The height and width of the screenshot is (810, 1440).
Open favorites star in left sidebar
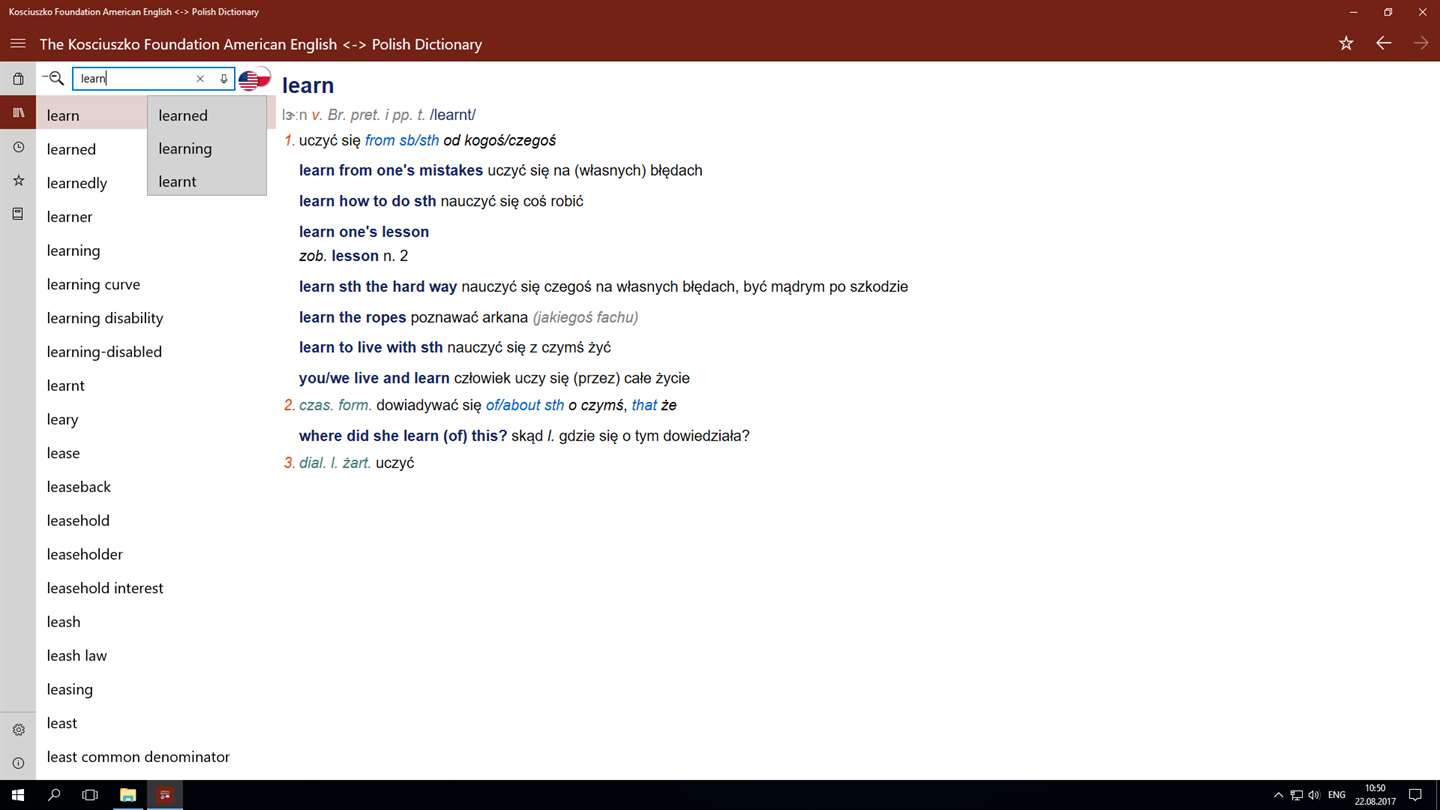tap(18, 180)
